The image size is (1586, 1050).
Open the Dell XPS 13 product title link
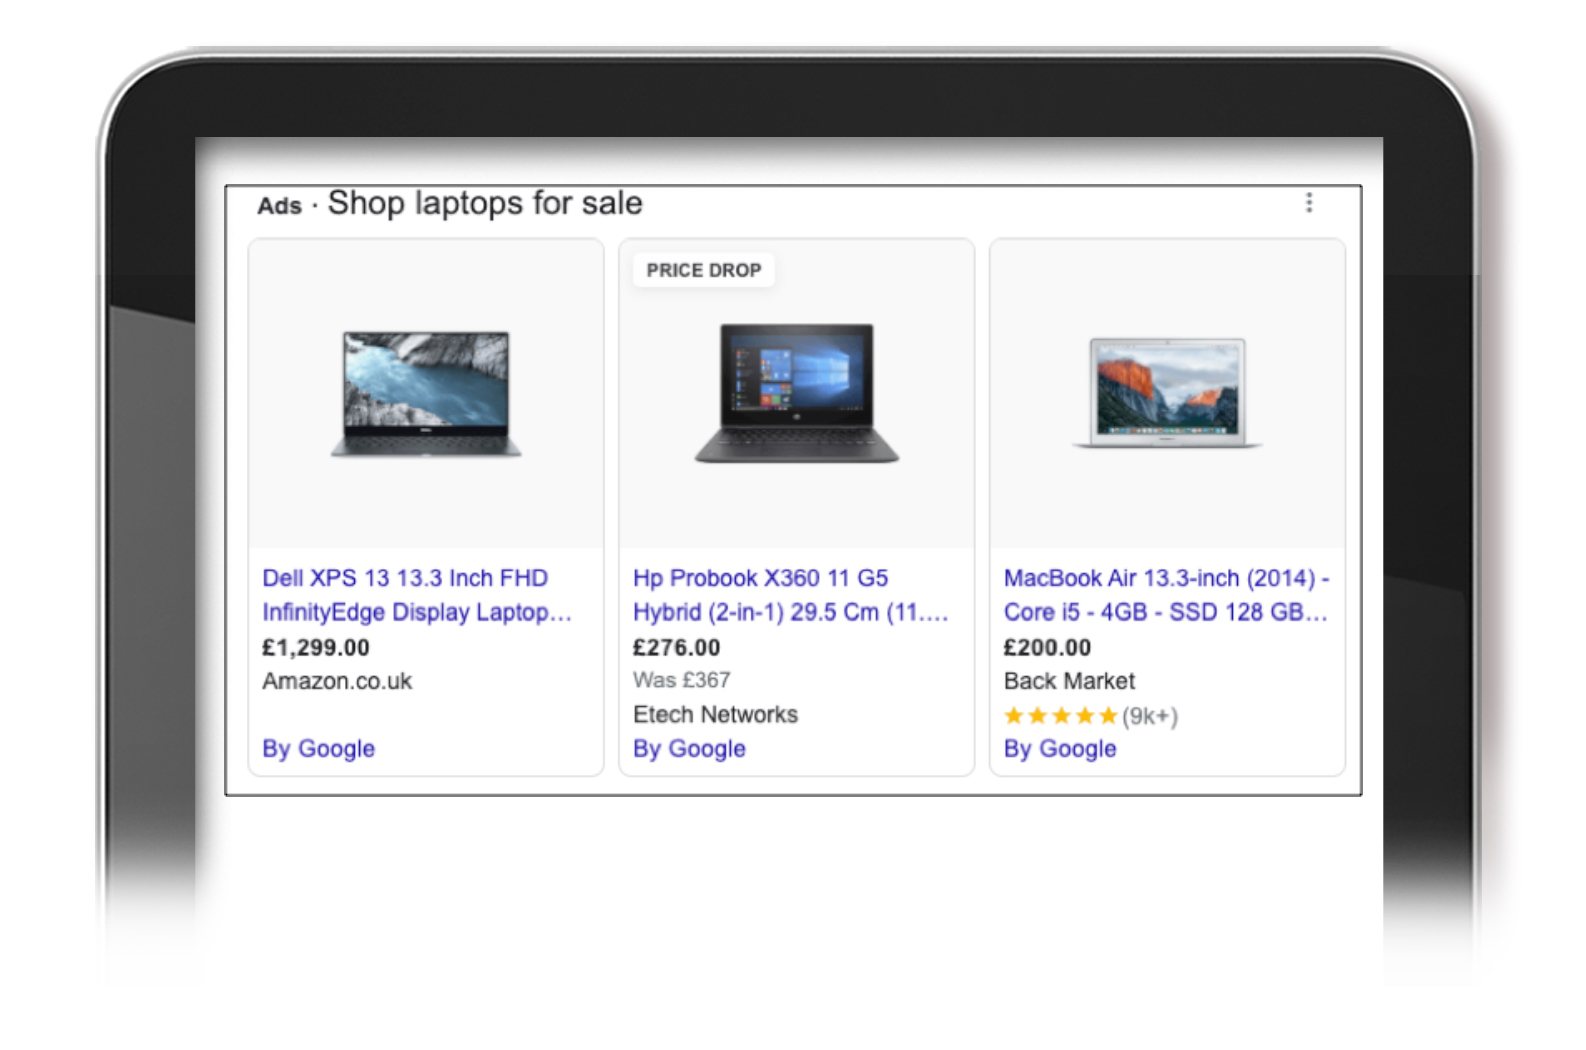pyautogui.click(x=416, y=595)
